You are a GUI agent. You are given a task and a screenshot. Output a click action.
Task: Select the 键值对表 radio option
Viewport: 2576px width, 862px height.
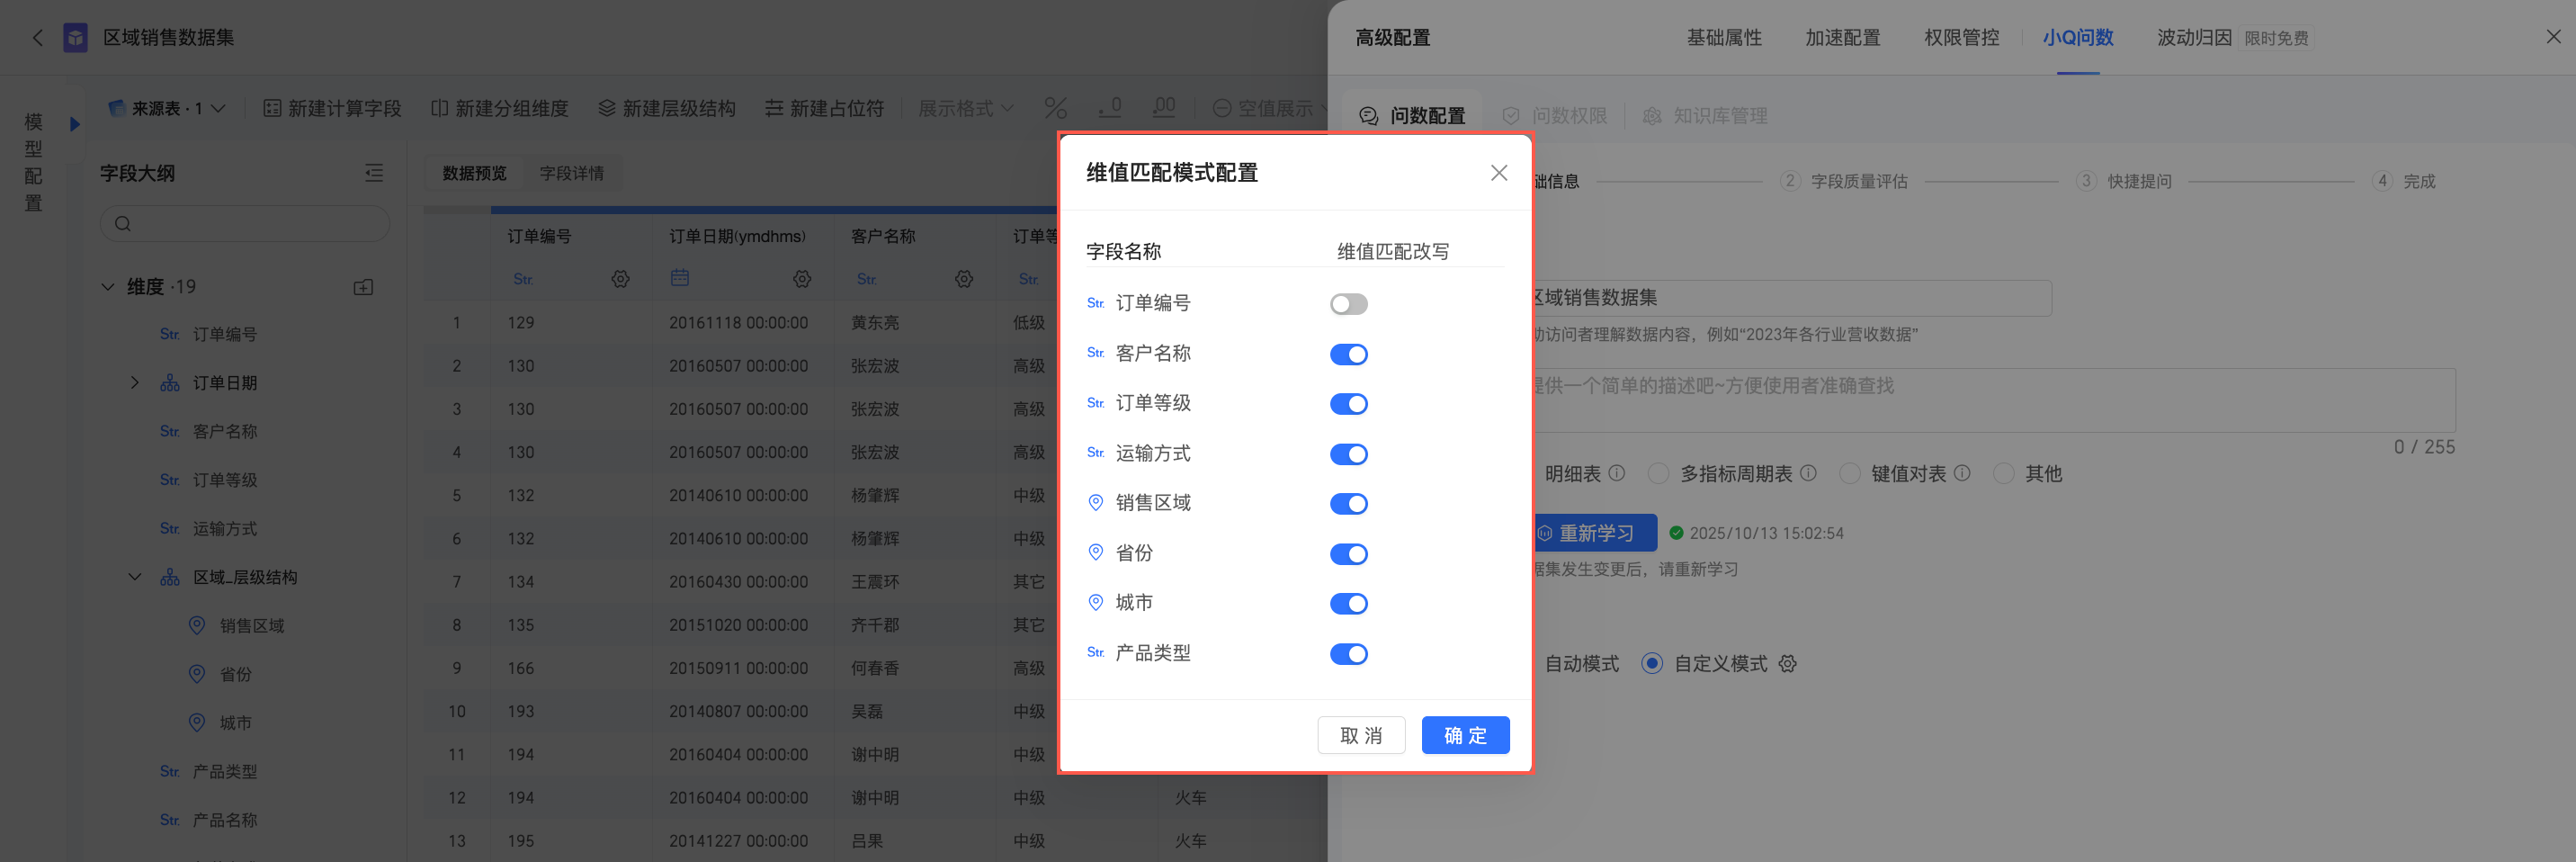coord(1850,474)
